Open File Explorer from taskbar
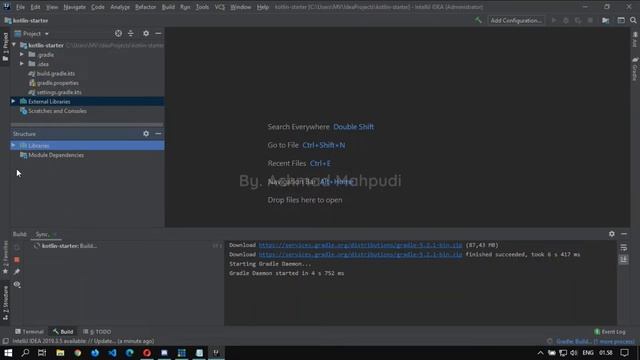The height and width of the screenshot is (360, 640). pyautogui.click(x=60, y=353)
